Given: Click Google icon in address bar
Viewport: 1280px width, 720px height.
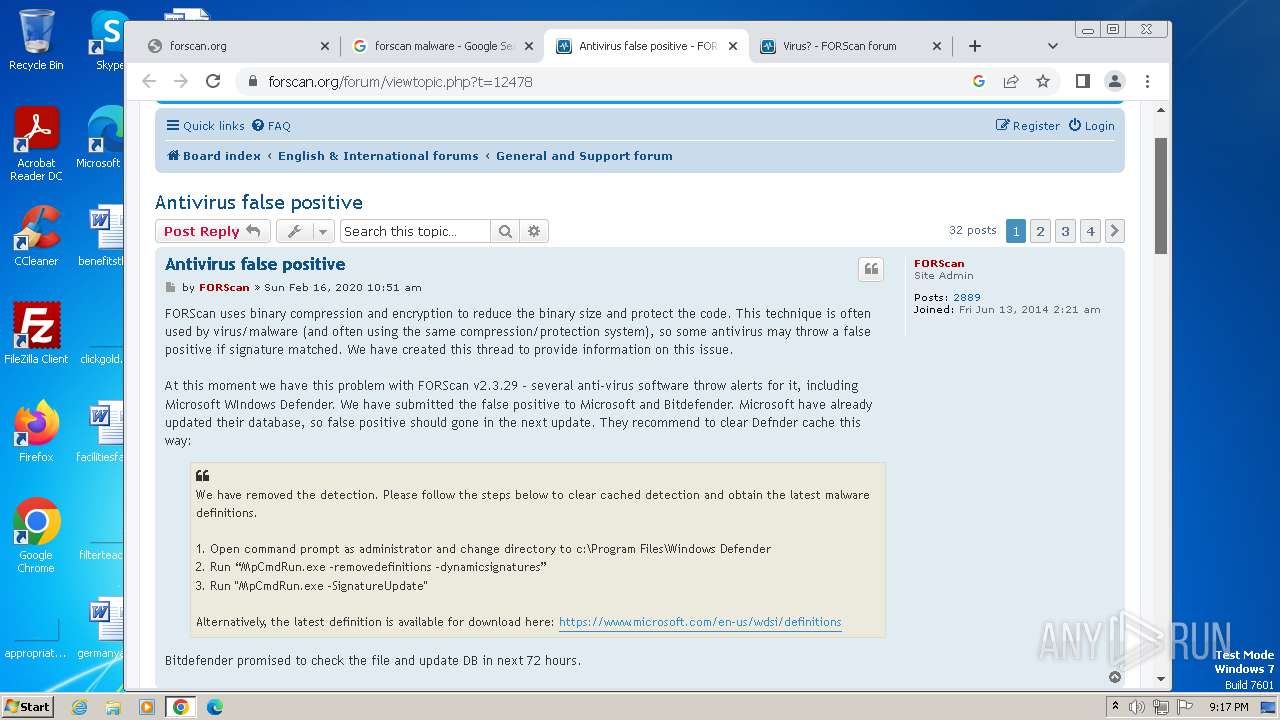Looking at the screenshot, I should tap(979, 81).
